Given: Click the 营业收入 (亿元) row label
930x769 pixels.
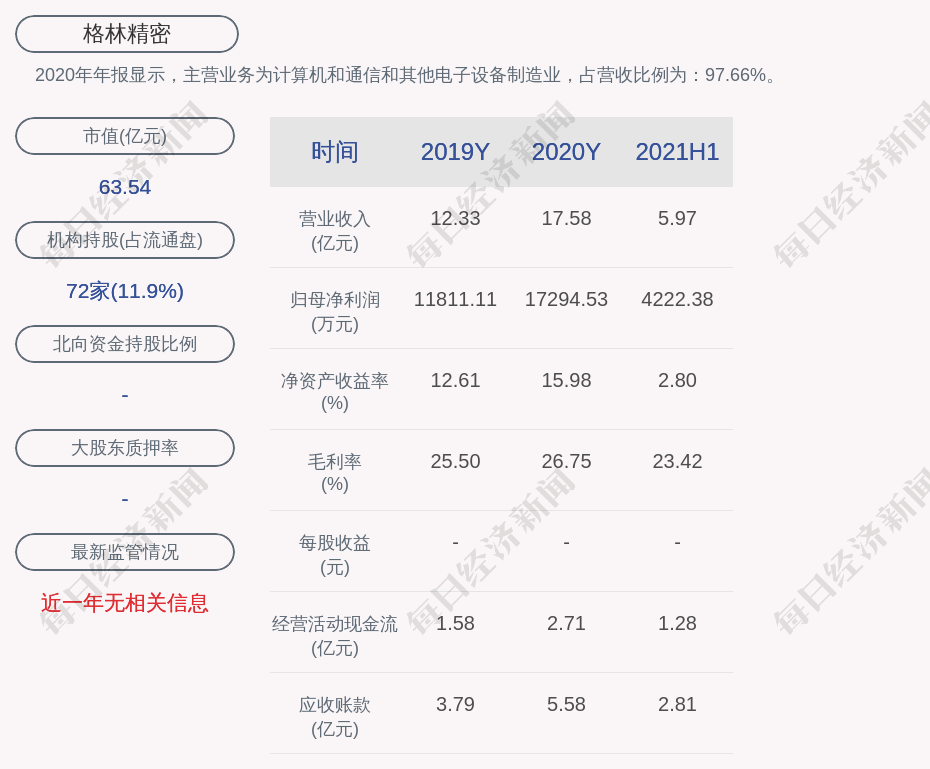Looking at the screenshot, I should coord(335,231).
